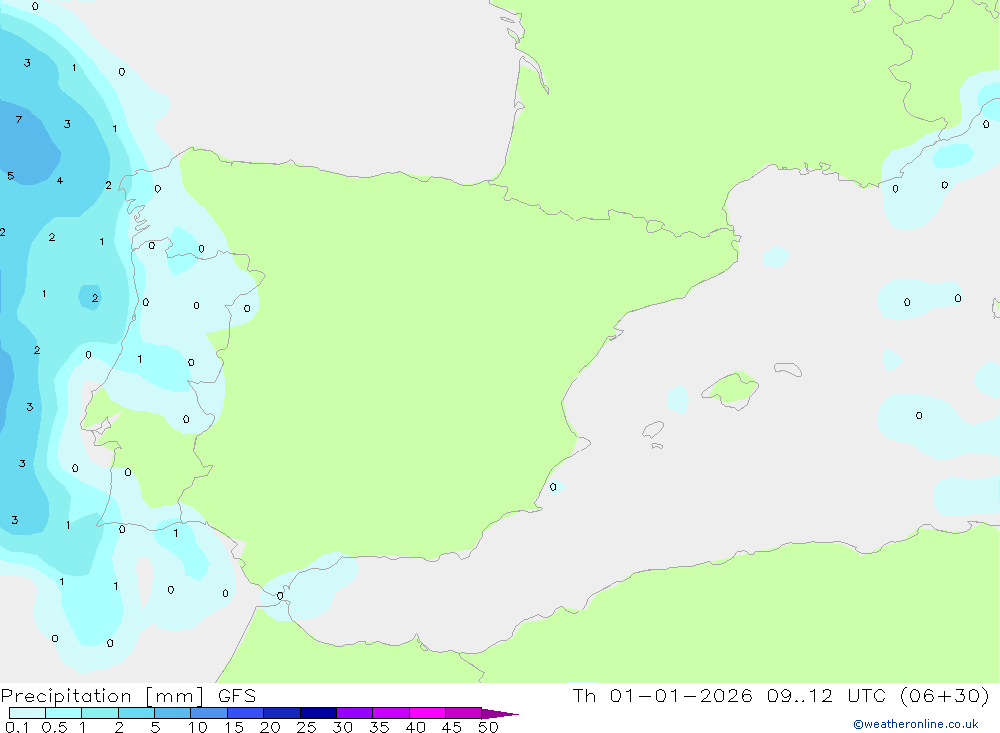Click the 'Precipitation [mm]' title text
Screen dimensions: 1000x733
[x=103, y=696]
